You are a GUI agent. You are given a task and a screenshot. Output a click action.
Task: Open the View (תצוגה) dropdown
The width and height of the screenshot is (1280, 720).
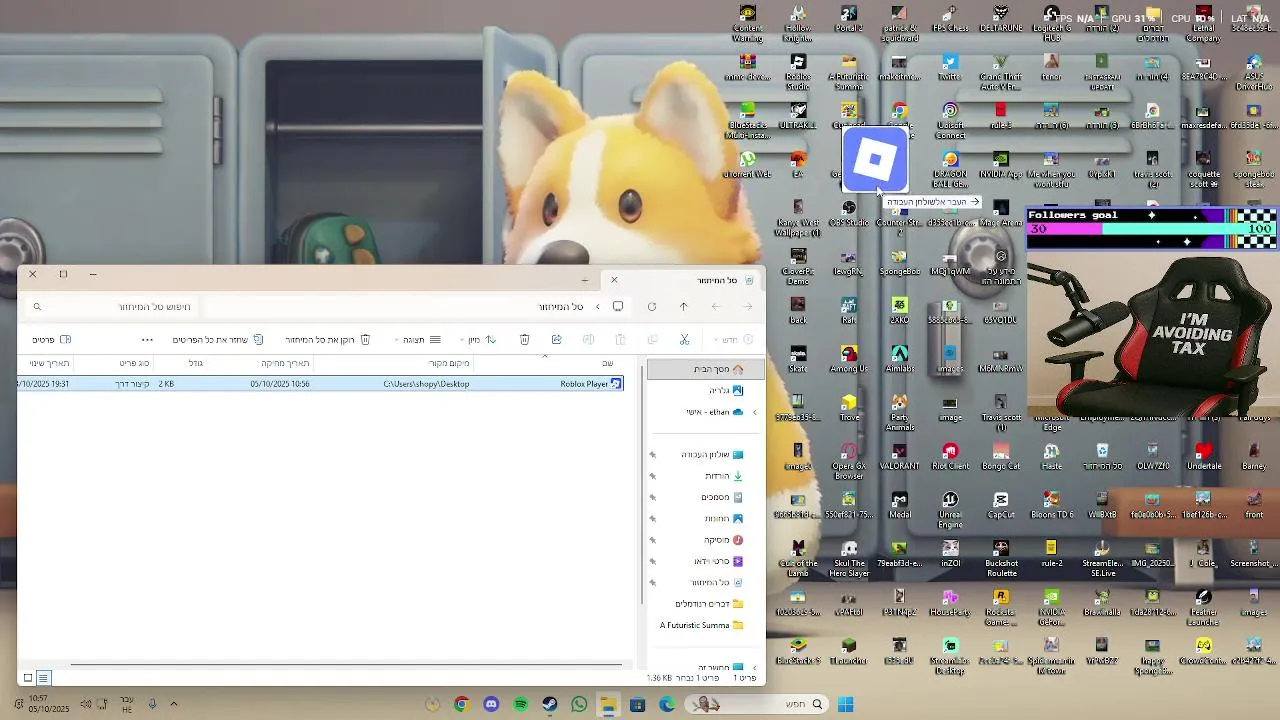tap(420, 340)
